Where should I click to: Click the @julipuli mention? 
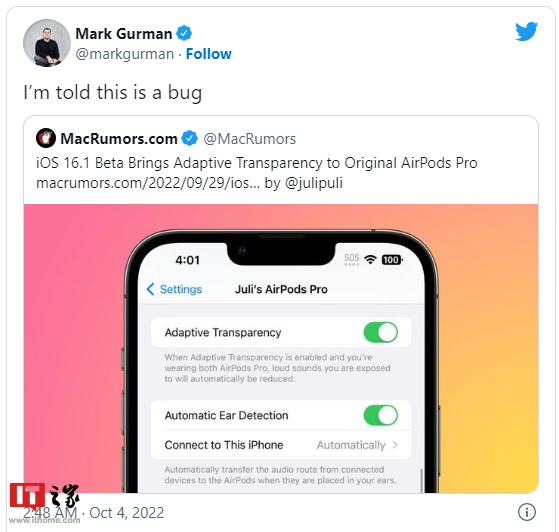(314, 183)
